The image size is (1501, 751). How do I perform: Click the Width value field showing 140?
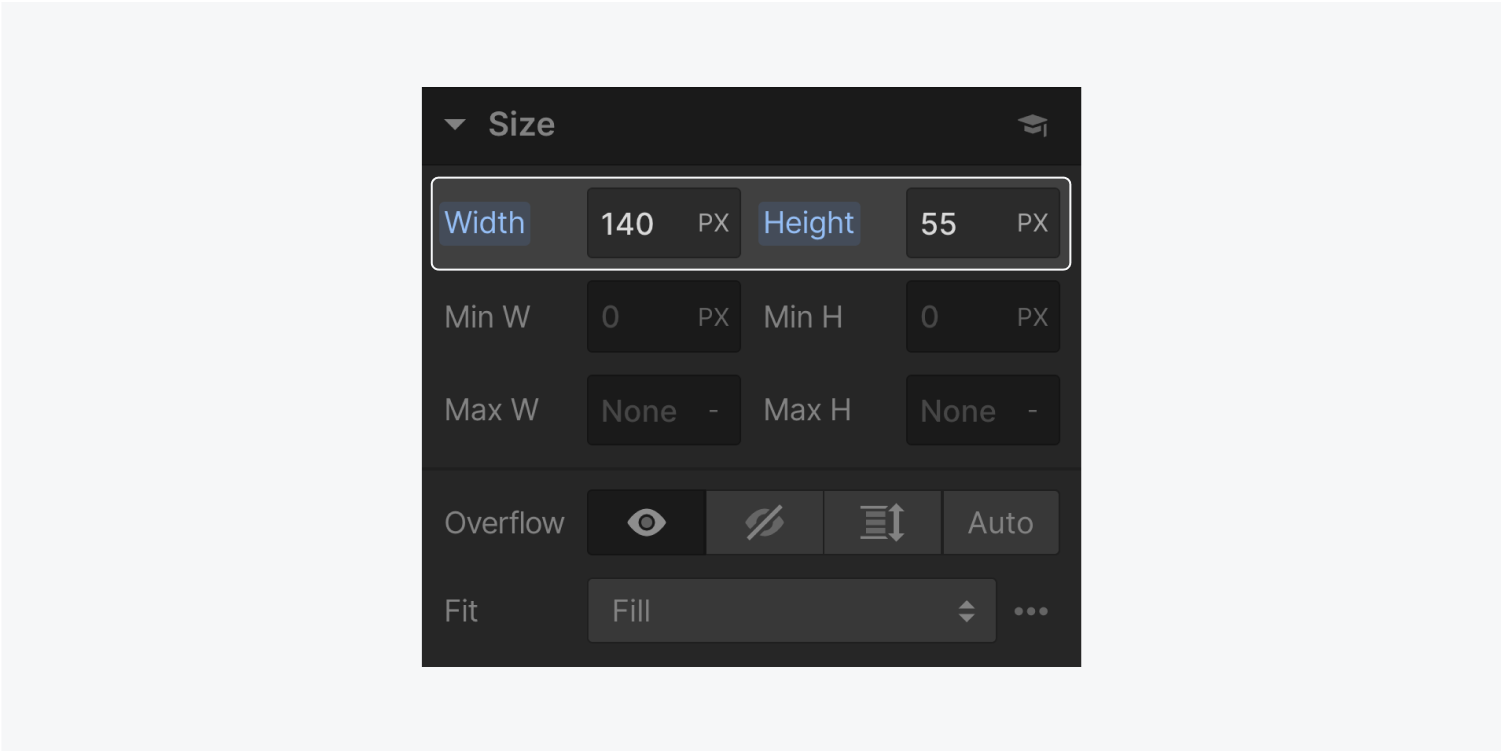[x=663, y=223]
